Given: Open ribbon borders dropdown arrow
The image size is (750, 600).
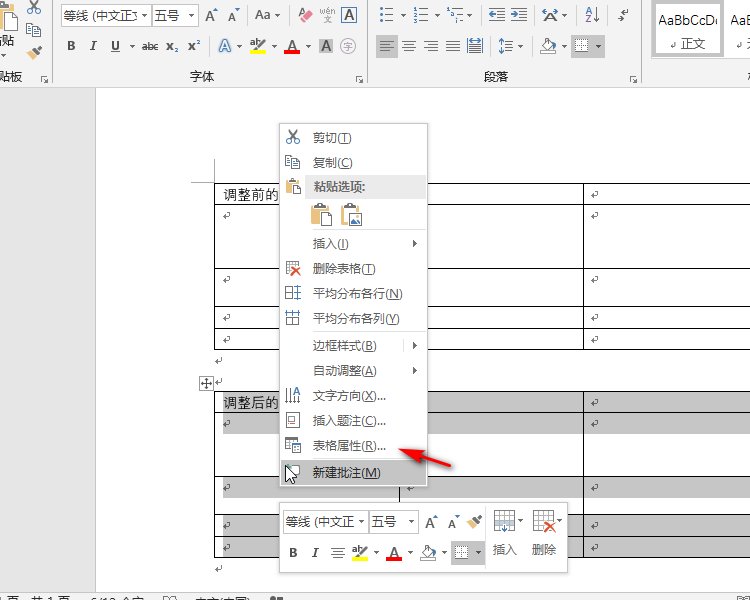Looking at the screenshot, I should (598, 46).
